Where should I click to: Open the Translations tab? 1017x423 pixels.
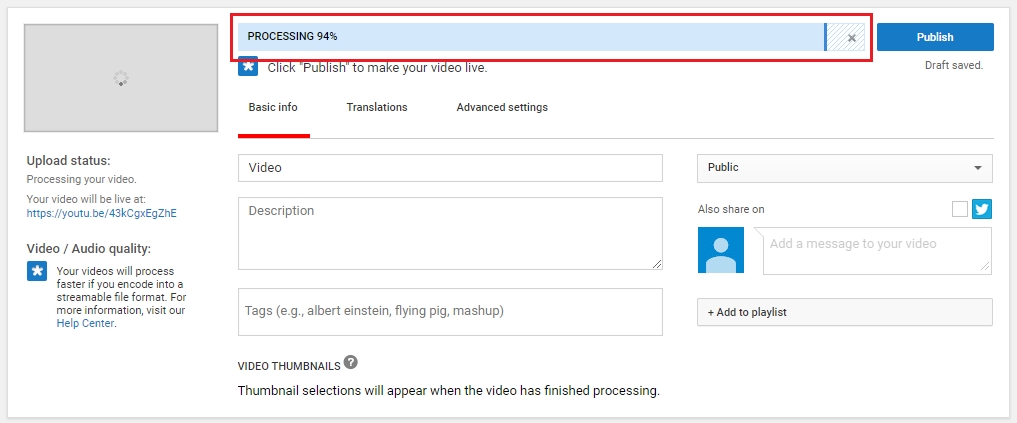[377, 108]
